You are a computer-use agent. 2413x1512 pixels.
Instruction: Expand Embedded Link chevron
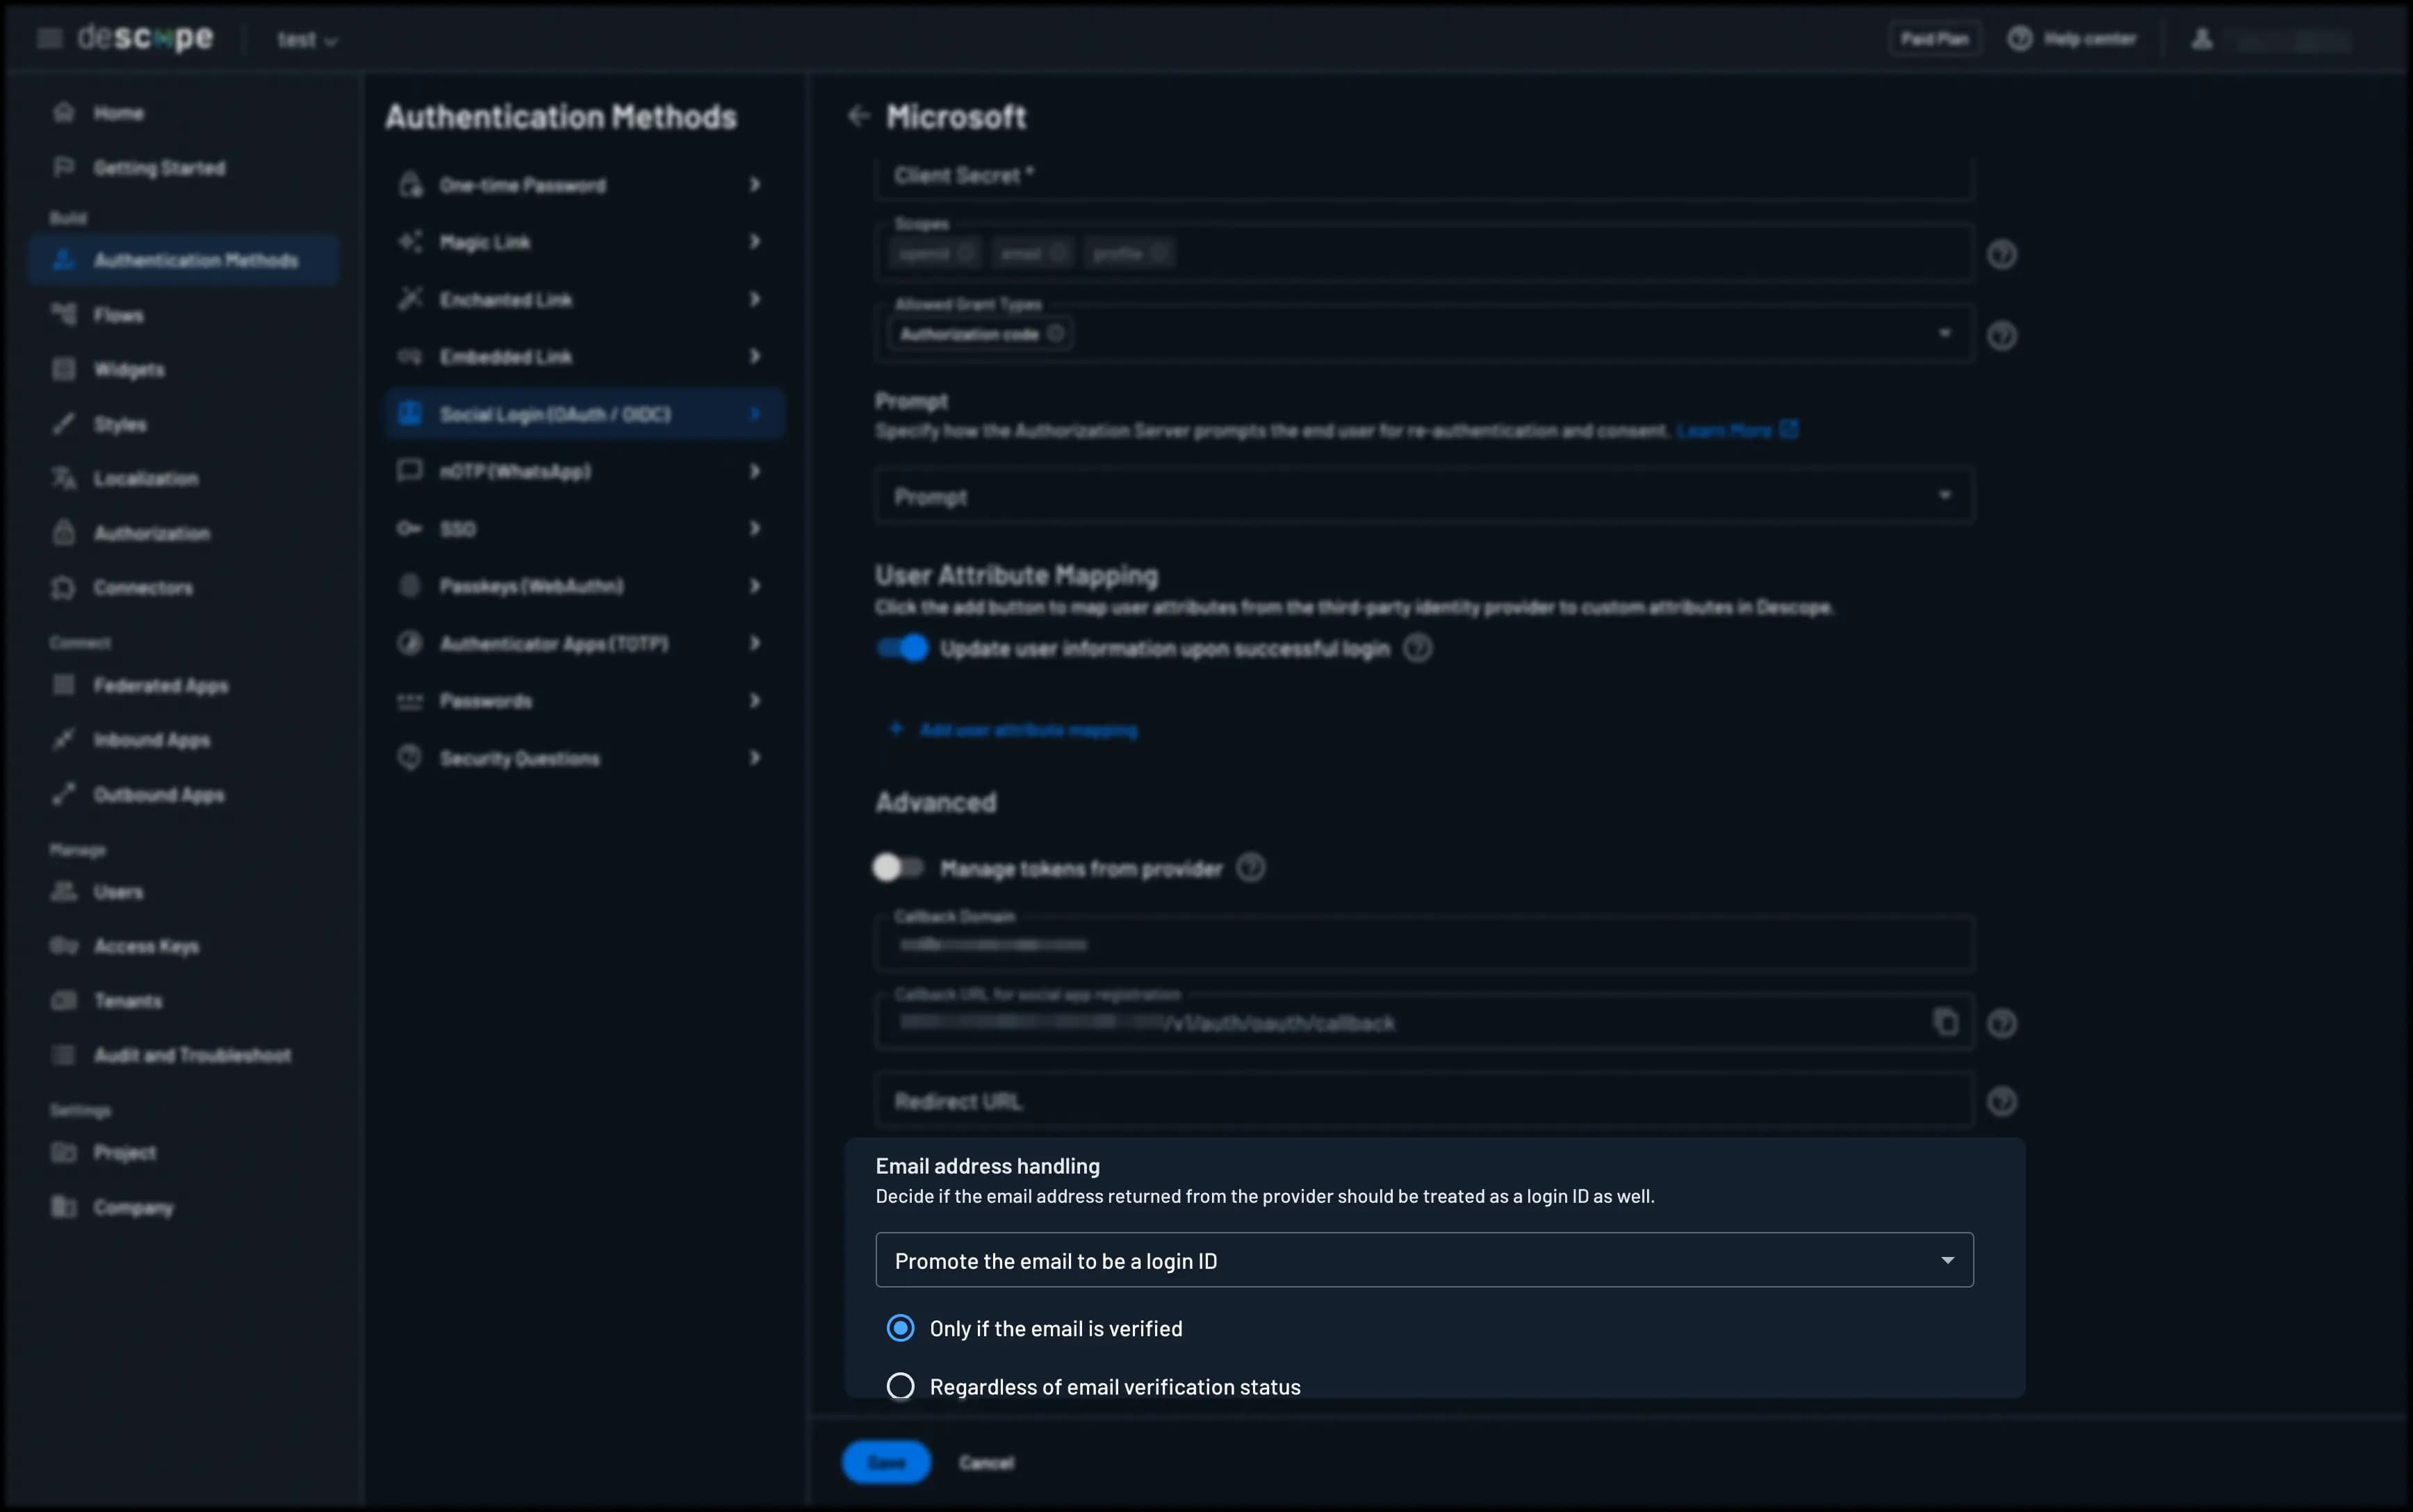tap(755, 356)
